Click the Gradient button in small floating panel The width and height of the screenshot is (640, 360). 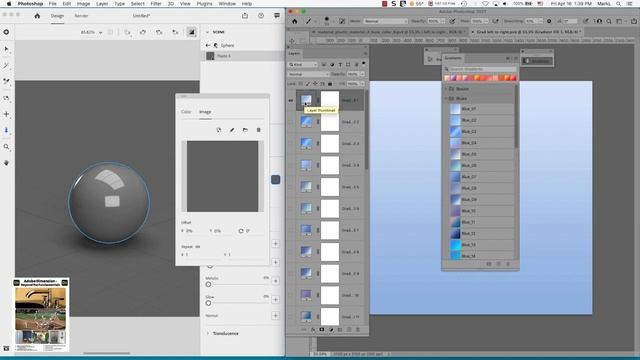[x=538, y=61]
